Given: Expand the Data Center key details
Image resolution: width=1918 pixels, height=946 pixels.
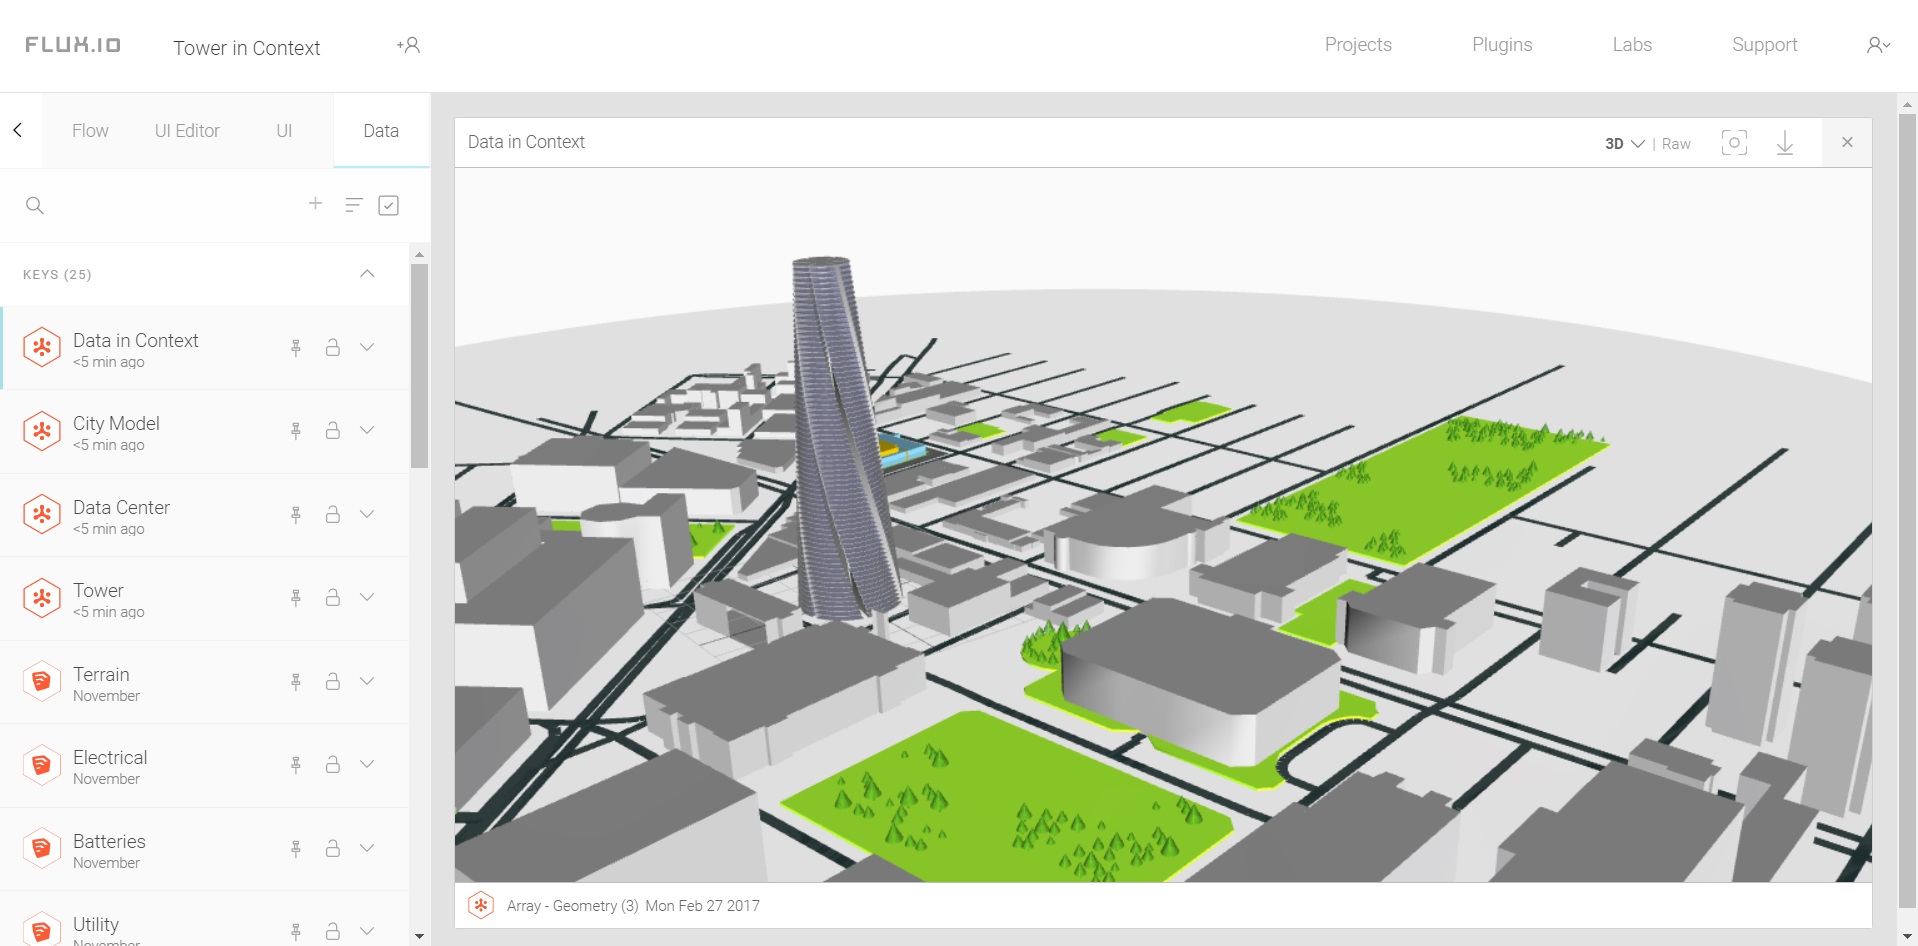Looking at the screenshot, I should point(367,514).
